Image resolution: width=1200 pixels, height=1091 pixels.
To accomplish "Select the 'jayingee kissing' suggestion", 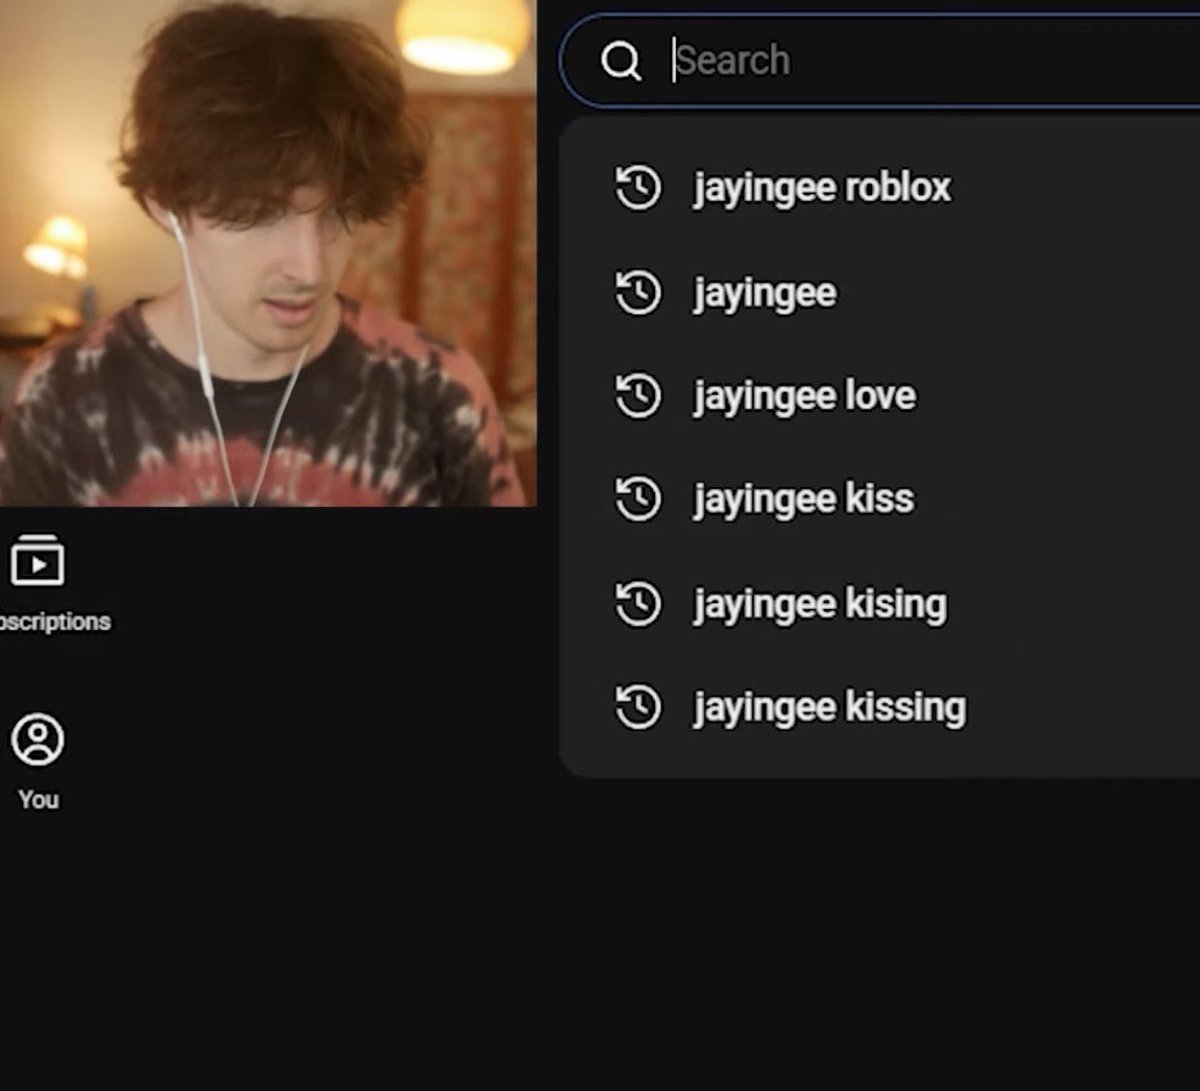I will pyautogui.click(x=829, y=707).
